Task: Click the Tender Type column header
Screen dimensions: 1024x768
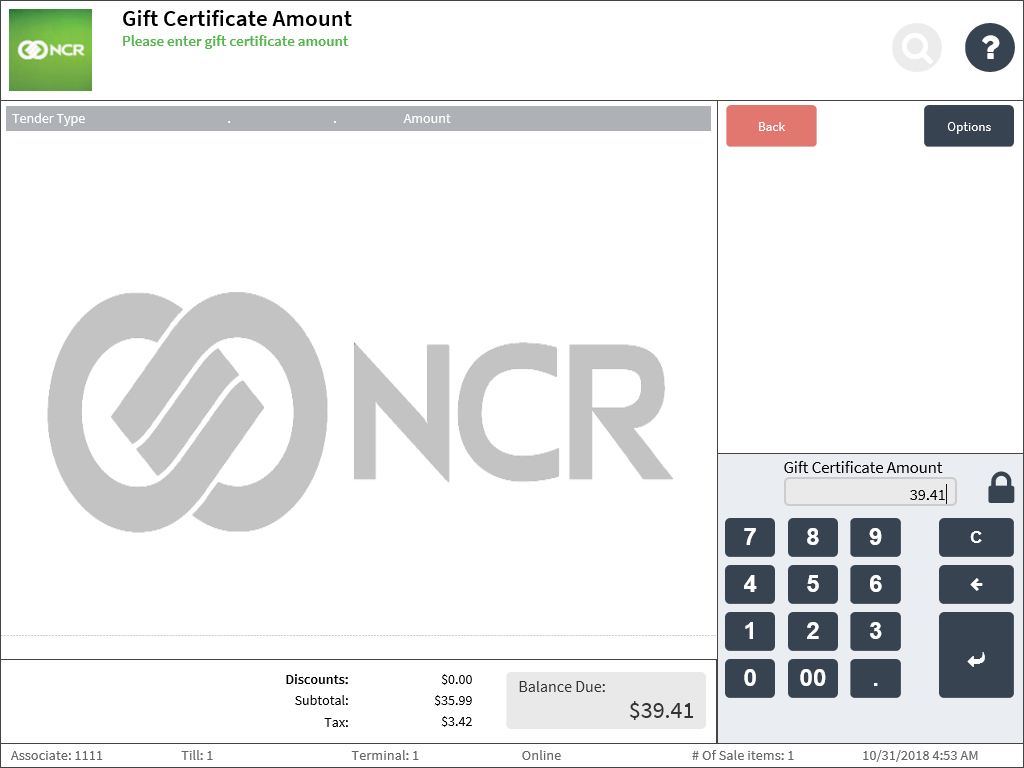Action: pos(49,119)
